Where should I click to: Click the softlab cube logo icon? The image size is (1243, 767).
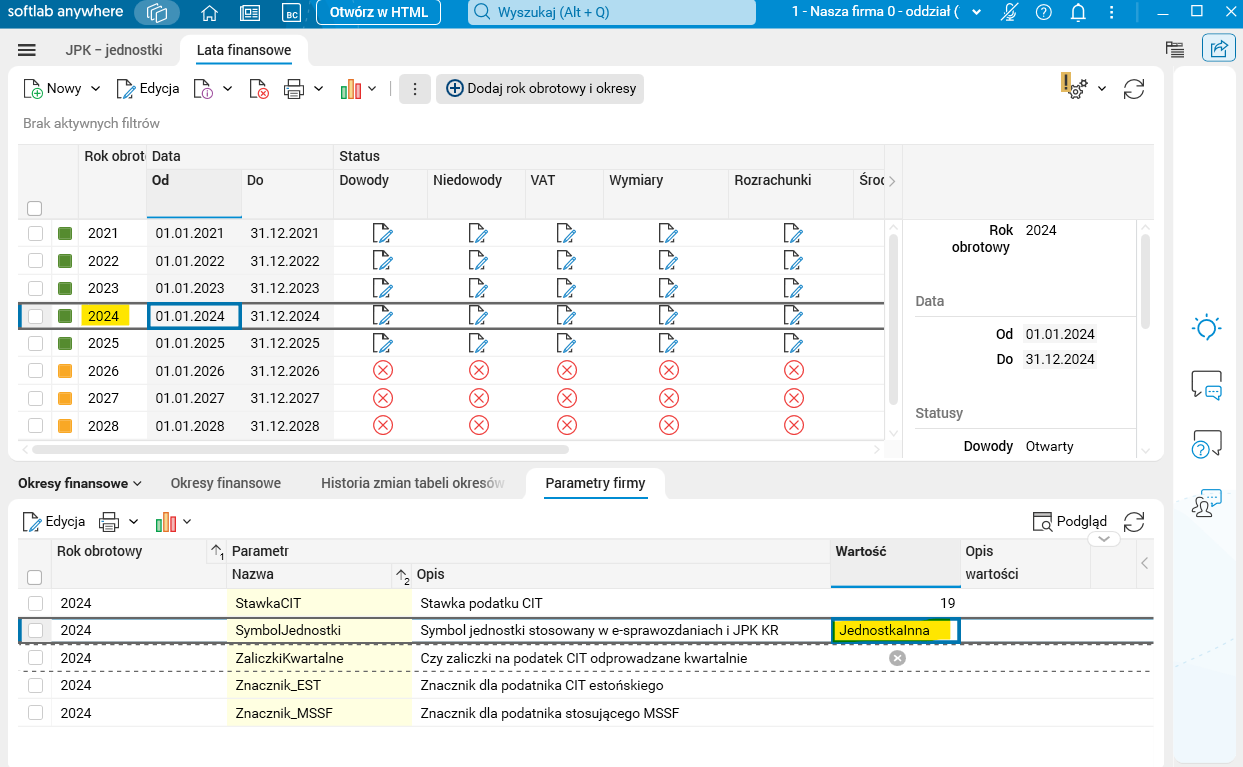pos(157,13)
